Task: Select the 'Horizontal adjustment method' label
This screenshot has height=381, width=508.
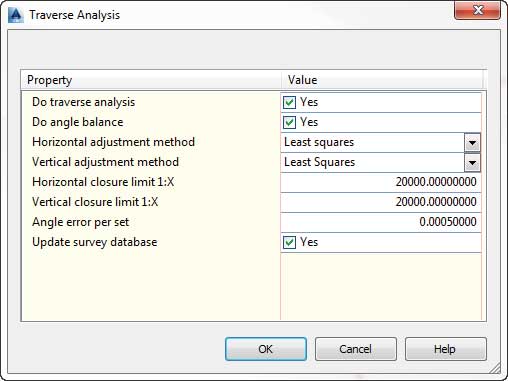Action: click(113, 142)
